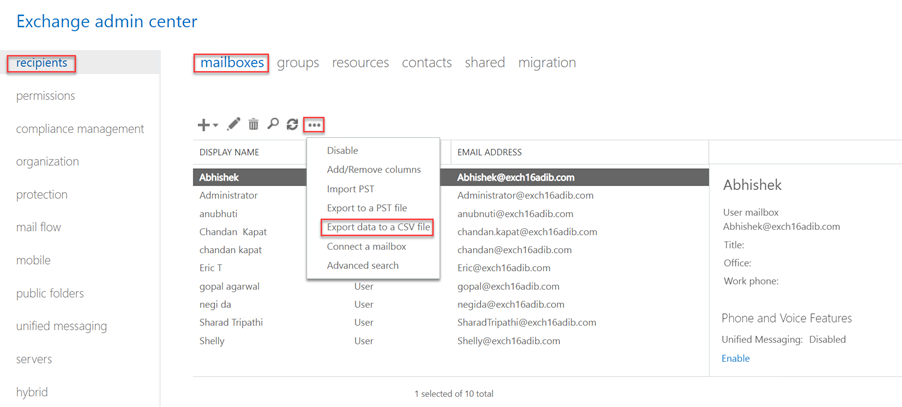
Task: Click email Administrator@exch16adib.com in the list
Action: click(525, 195)
